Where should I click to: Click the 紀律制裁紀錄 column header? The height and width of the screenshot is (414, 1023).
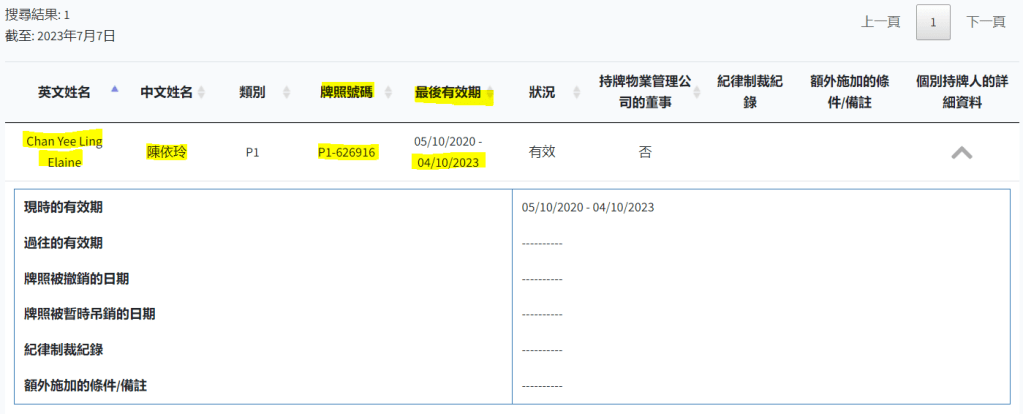coord(750,91)
